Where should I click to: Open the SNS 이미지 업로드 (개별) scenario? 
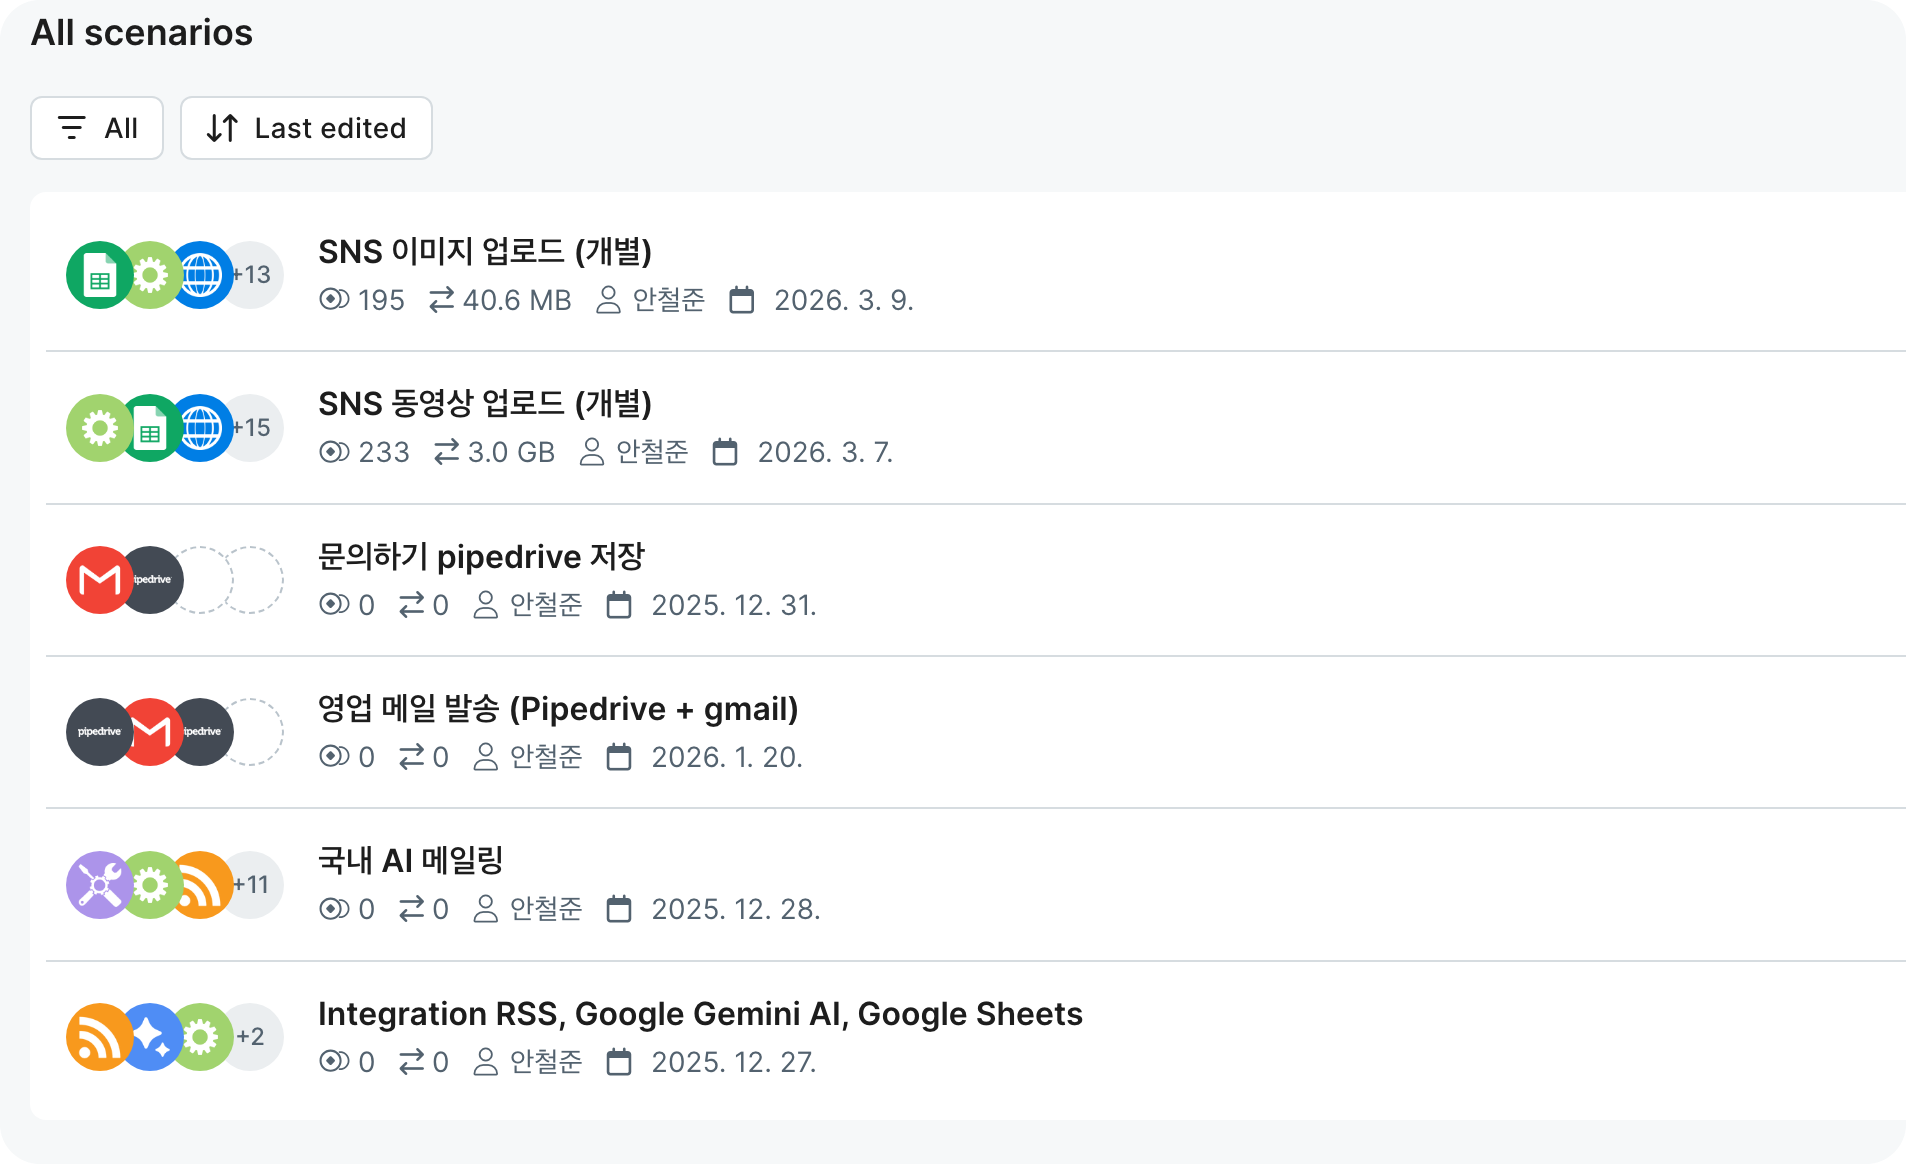484,252
